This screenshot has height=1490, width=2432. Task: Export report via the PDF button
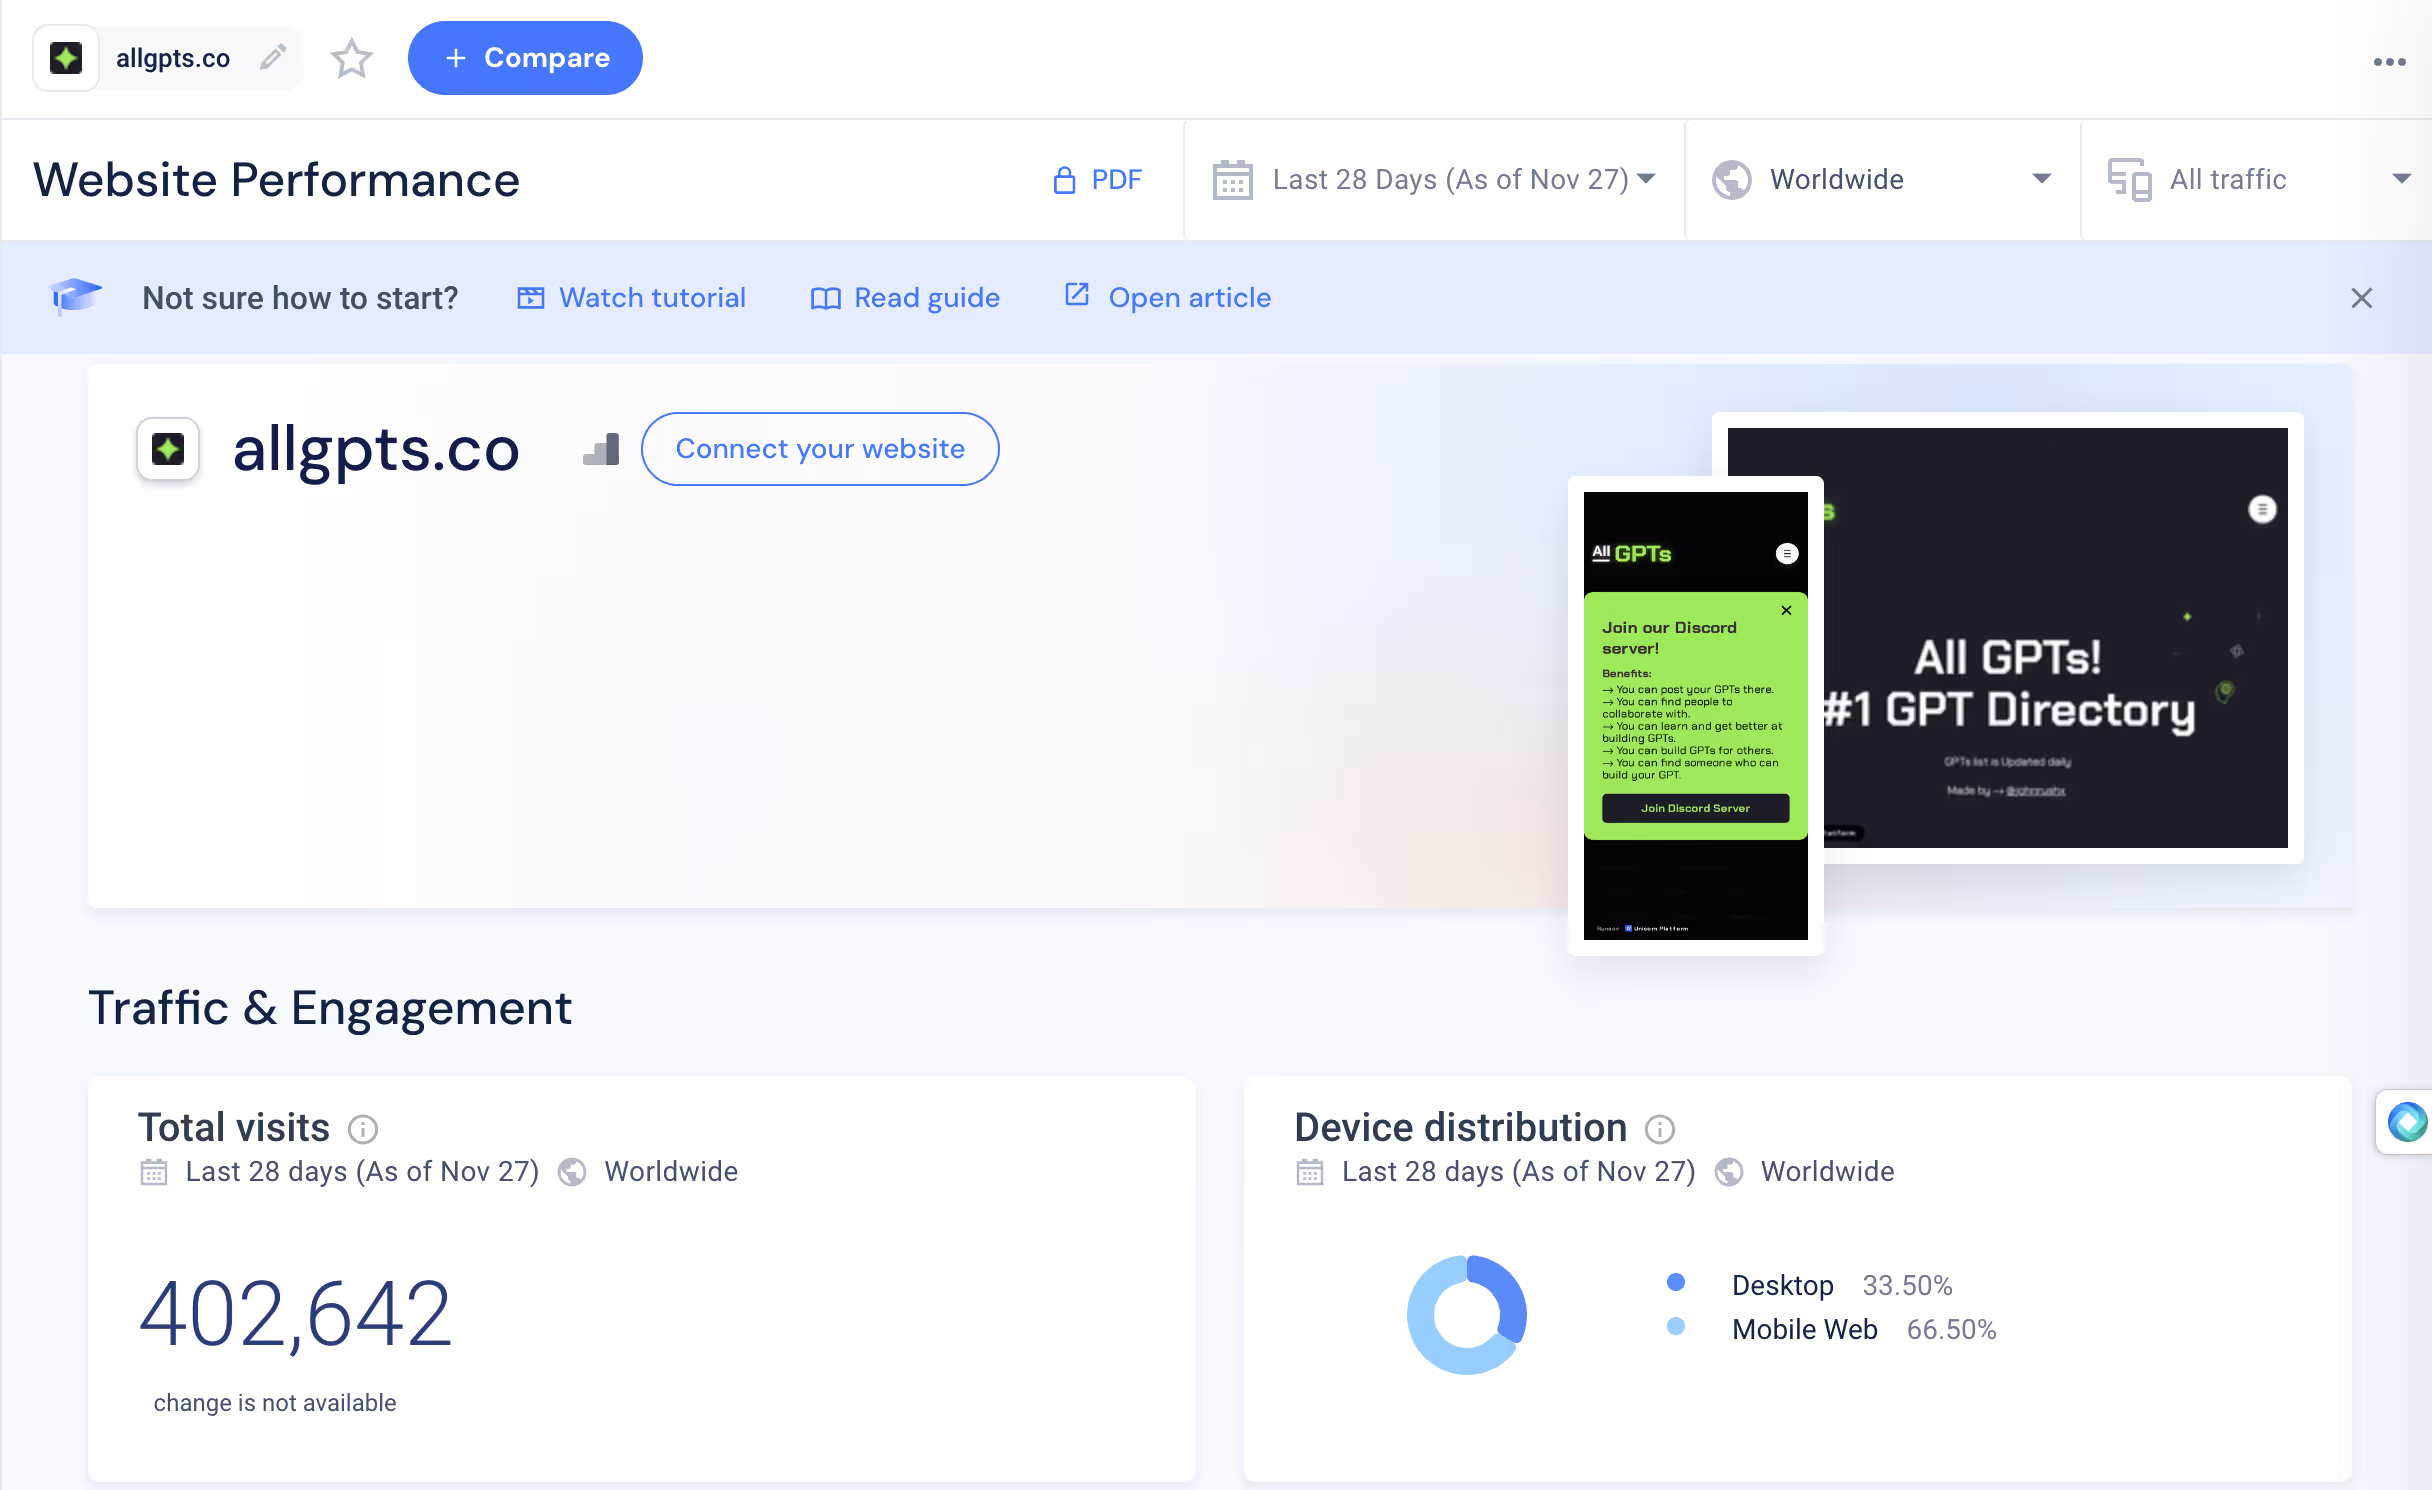[1098, 180]
